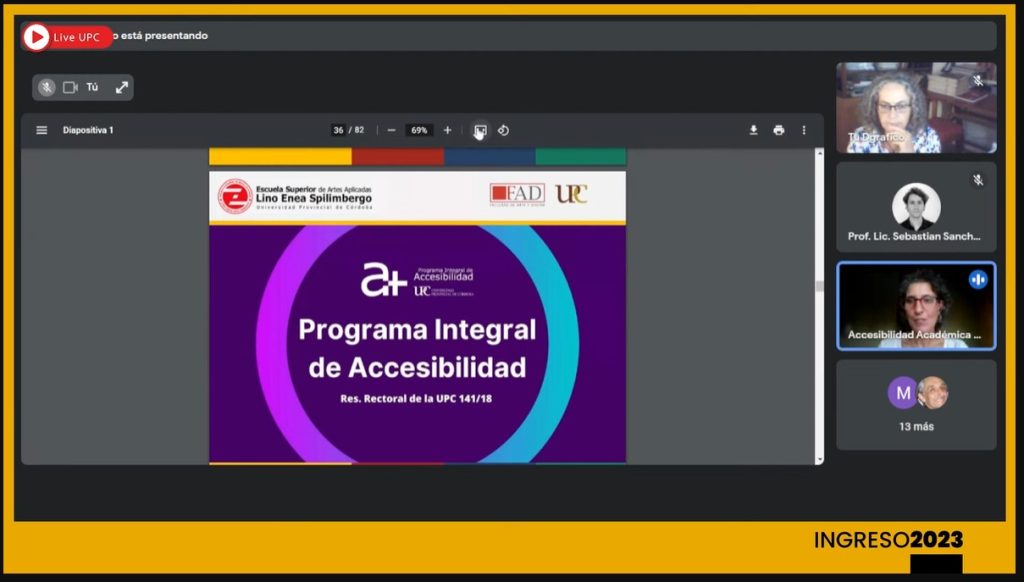The width and height of the screenshot is (1024, 582).
Task: Select the zoom in icon
Action: [x=446, y=129]
